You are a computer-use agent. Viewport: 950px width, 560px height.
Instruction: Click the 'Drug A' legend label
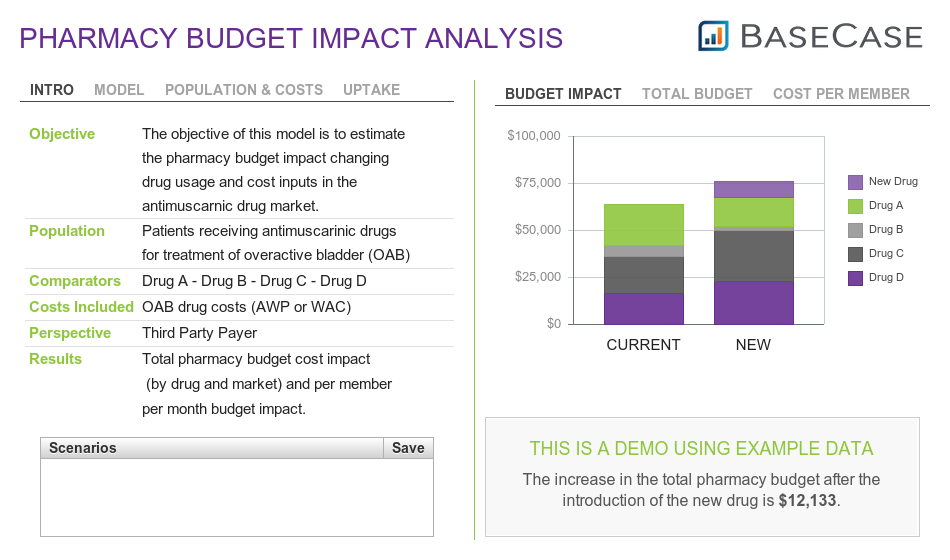[x=886, y=205]
